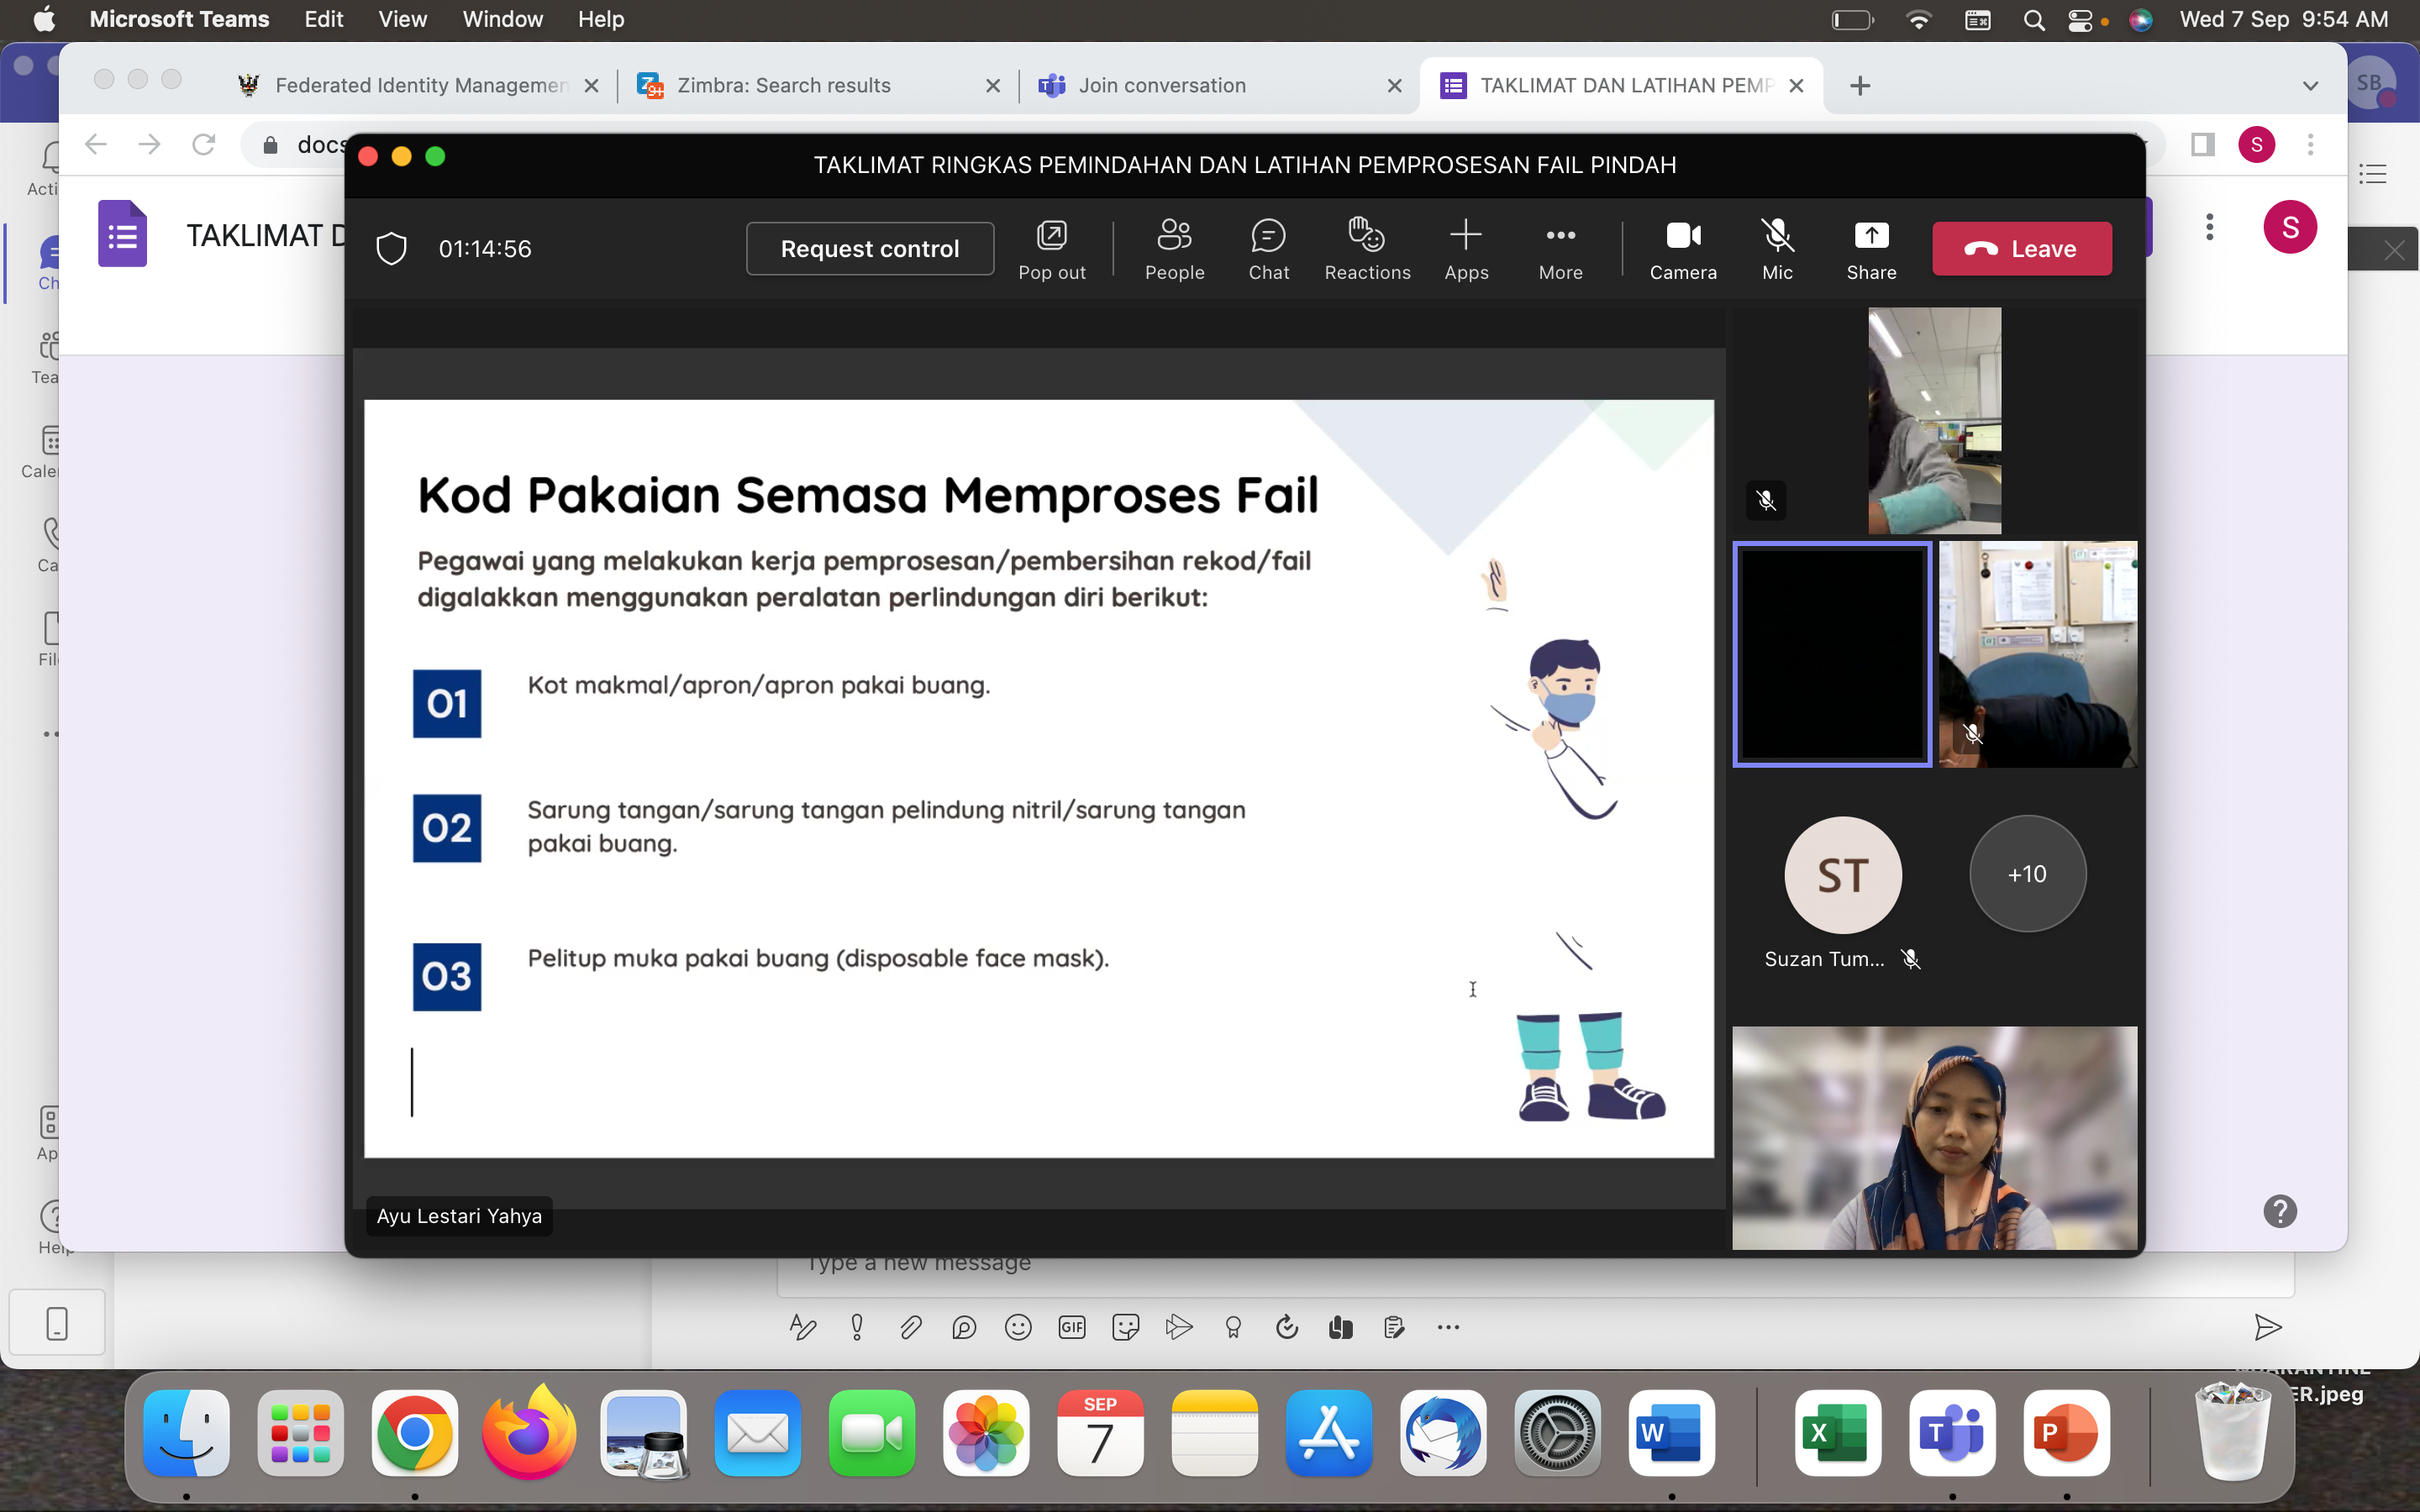Set delivery options exclamation icon

coord(857,1327)
